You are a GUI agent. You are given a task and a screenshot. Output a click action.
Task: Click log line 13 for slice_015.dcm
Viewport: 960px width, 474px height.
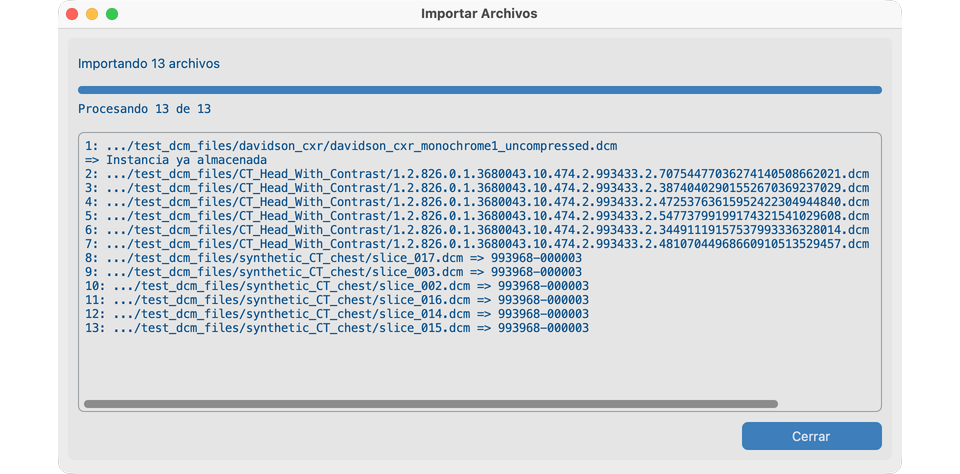337,328
